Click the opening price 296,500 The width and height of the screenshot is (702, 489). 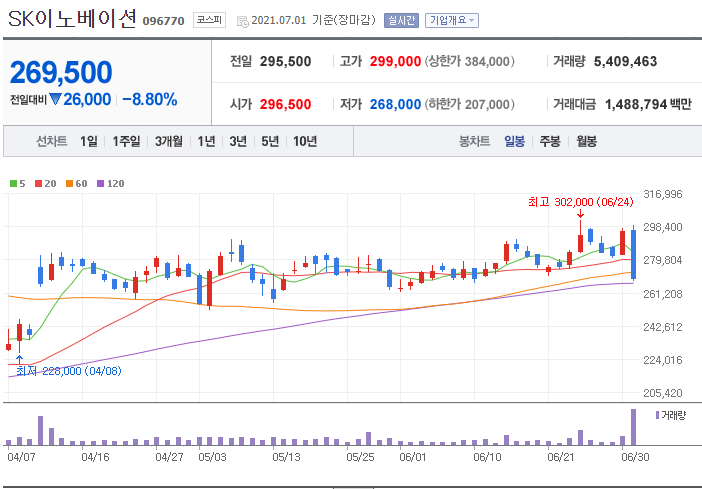point(286,104)
